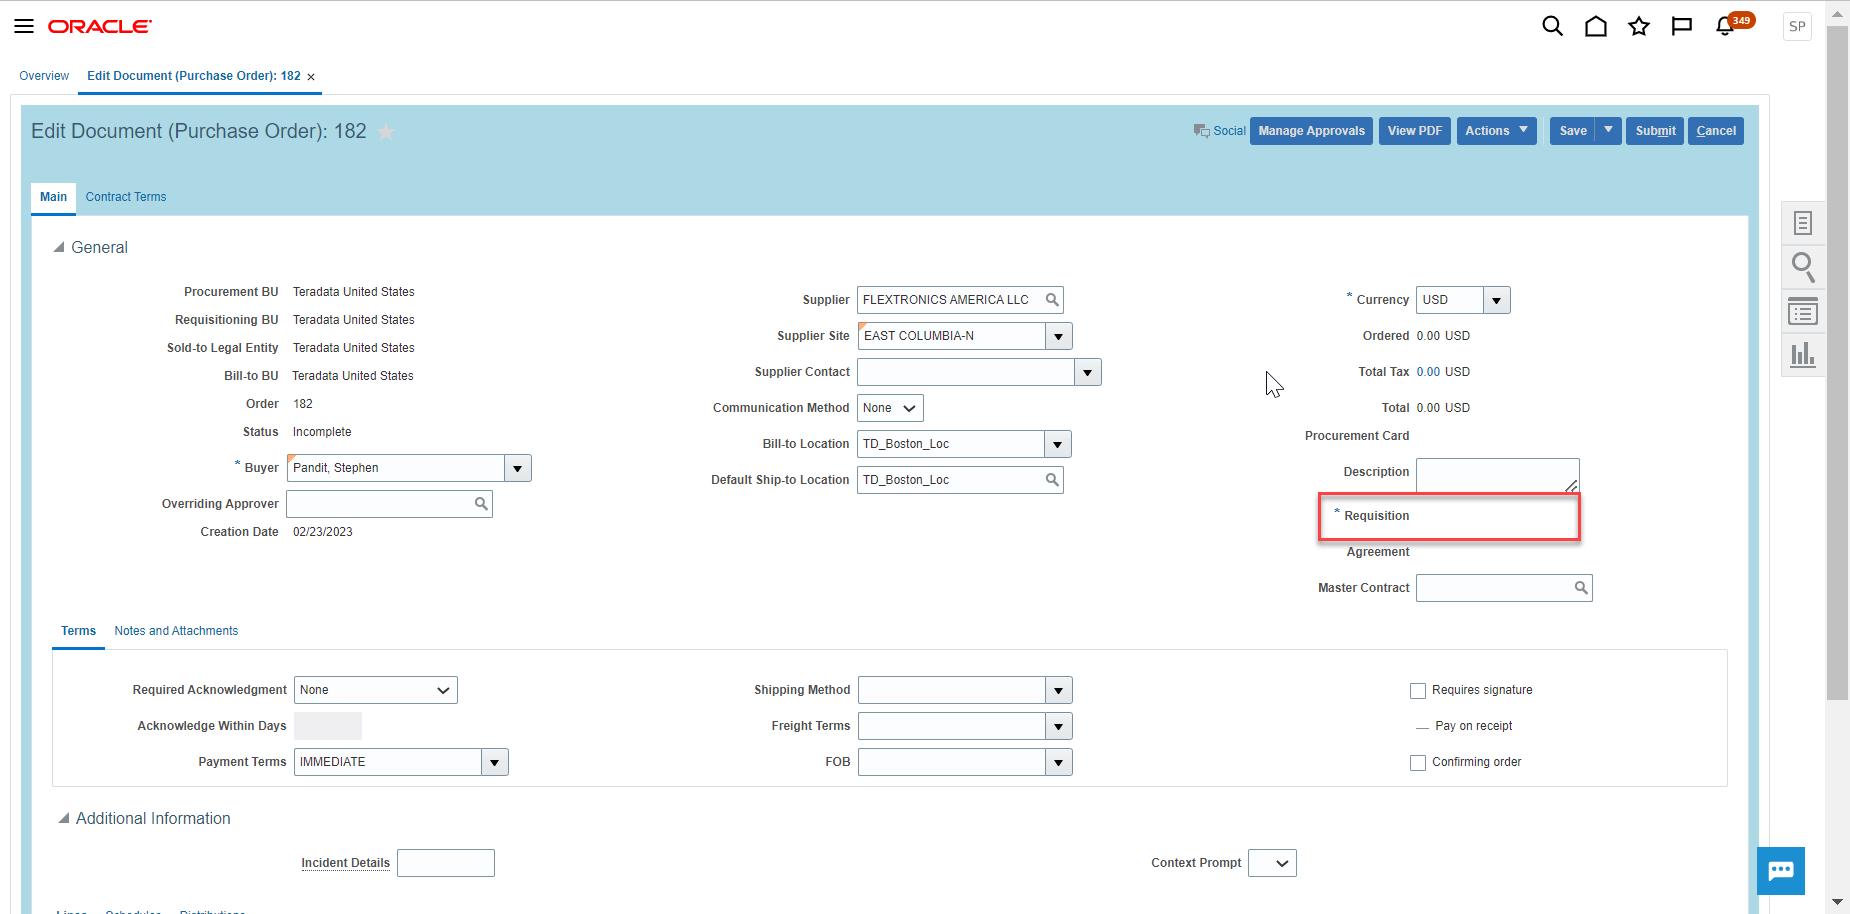Open the SP user profile menu
1850x914 pixels.
tap(1797, 27)
